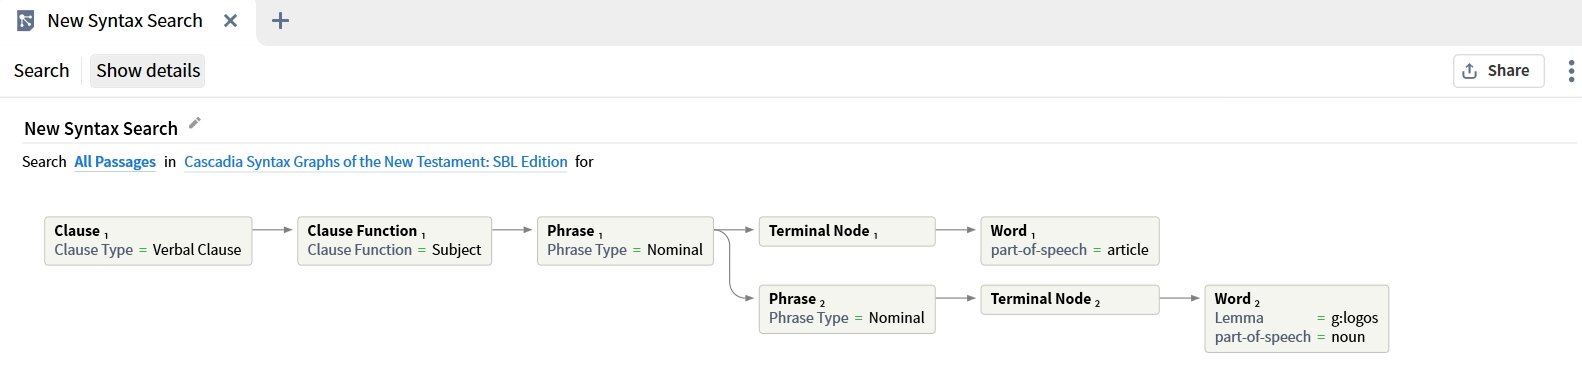Toggle the Show details button
The image size is (1582, 386).
(148, 71)
